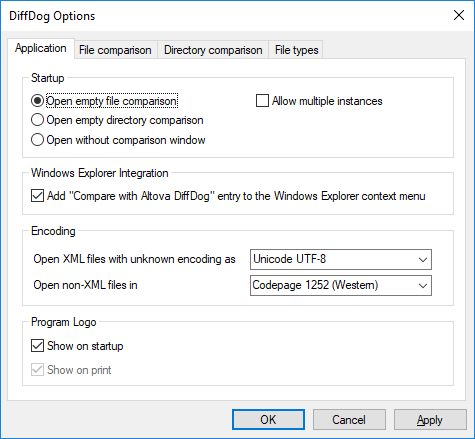Click the 'Open non-XML files in' label
The height and width of the screenshot is (439, 475).
(85, 285)
